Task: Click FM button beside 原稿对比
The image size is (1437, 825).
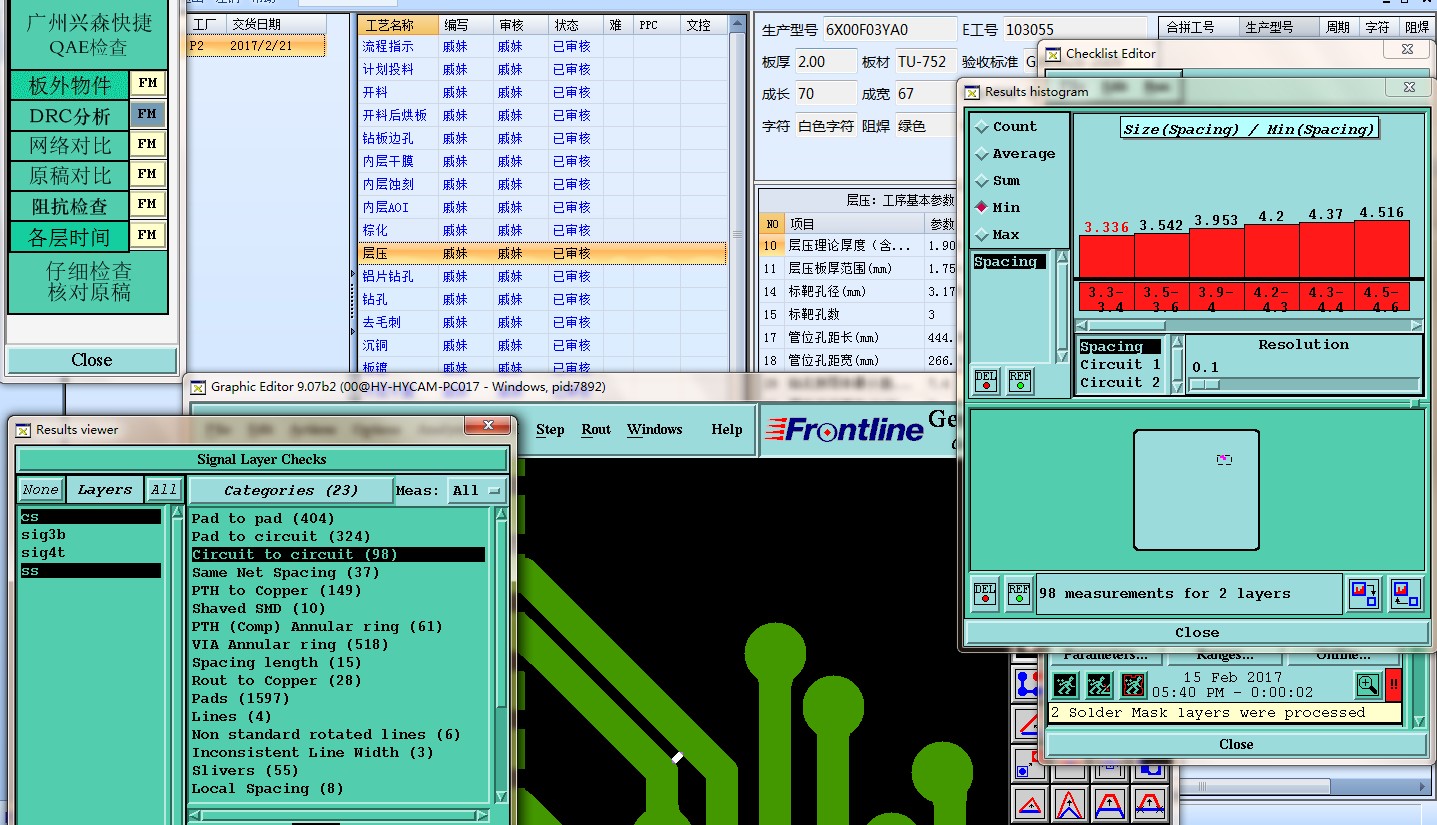Action: pyautogui.click(x=147, y=174)
